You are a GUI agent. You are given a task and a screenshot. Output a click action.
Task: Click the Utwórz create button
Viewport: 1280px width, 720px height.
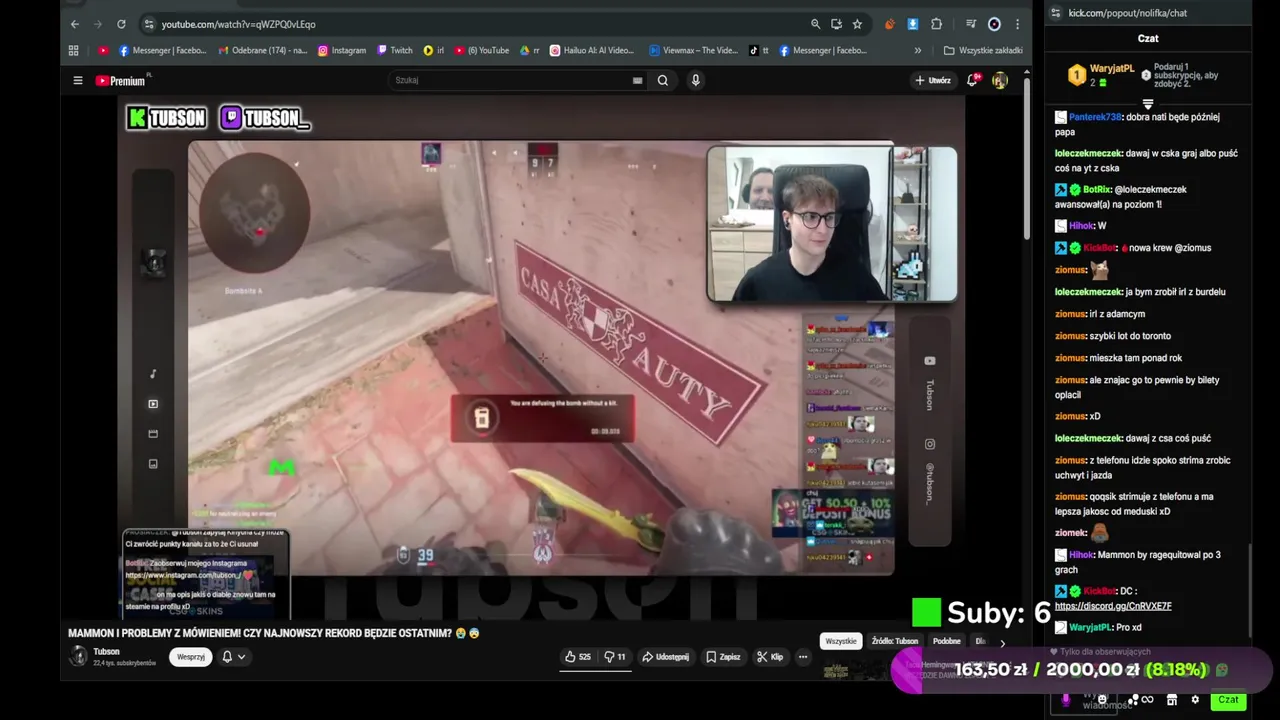933,80
